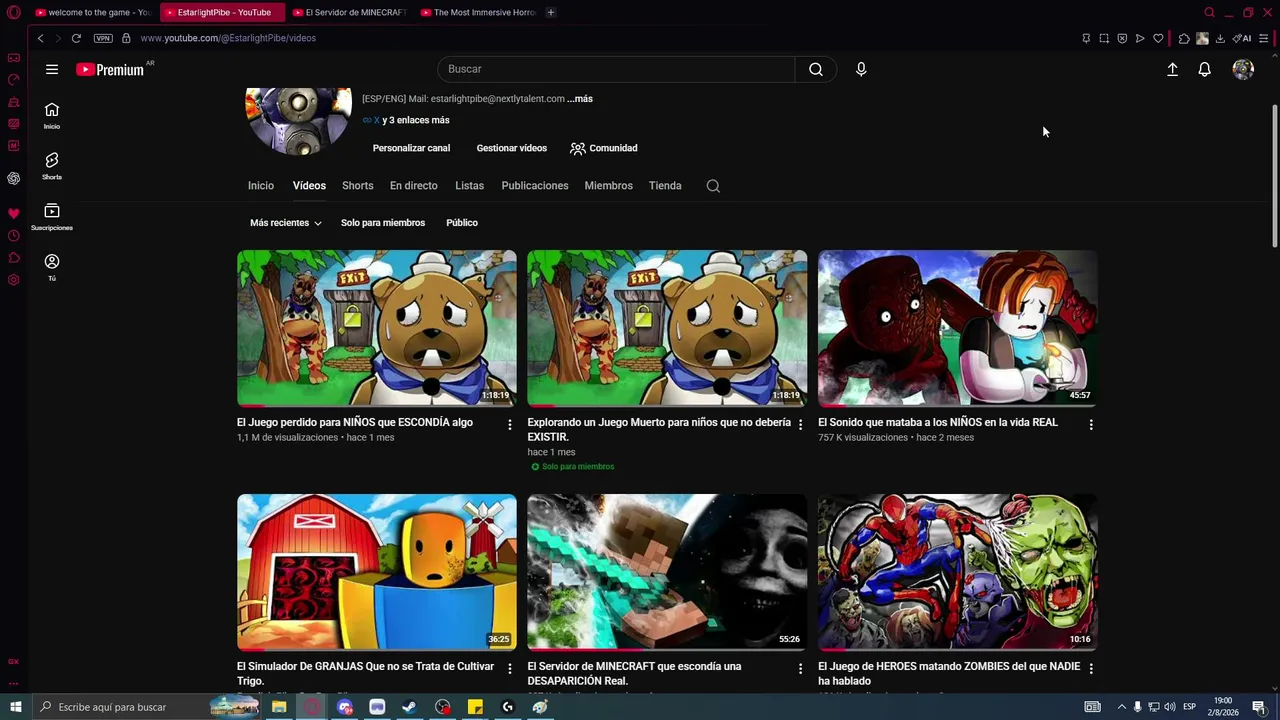The height and width of the screenshot is (720, 1280).
Task: Go to the YouTube Premium logo home
Action: (x=110, y=70)
